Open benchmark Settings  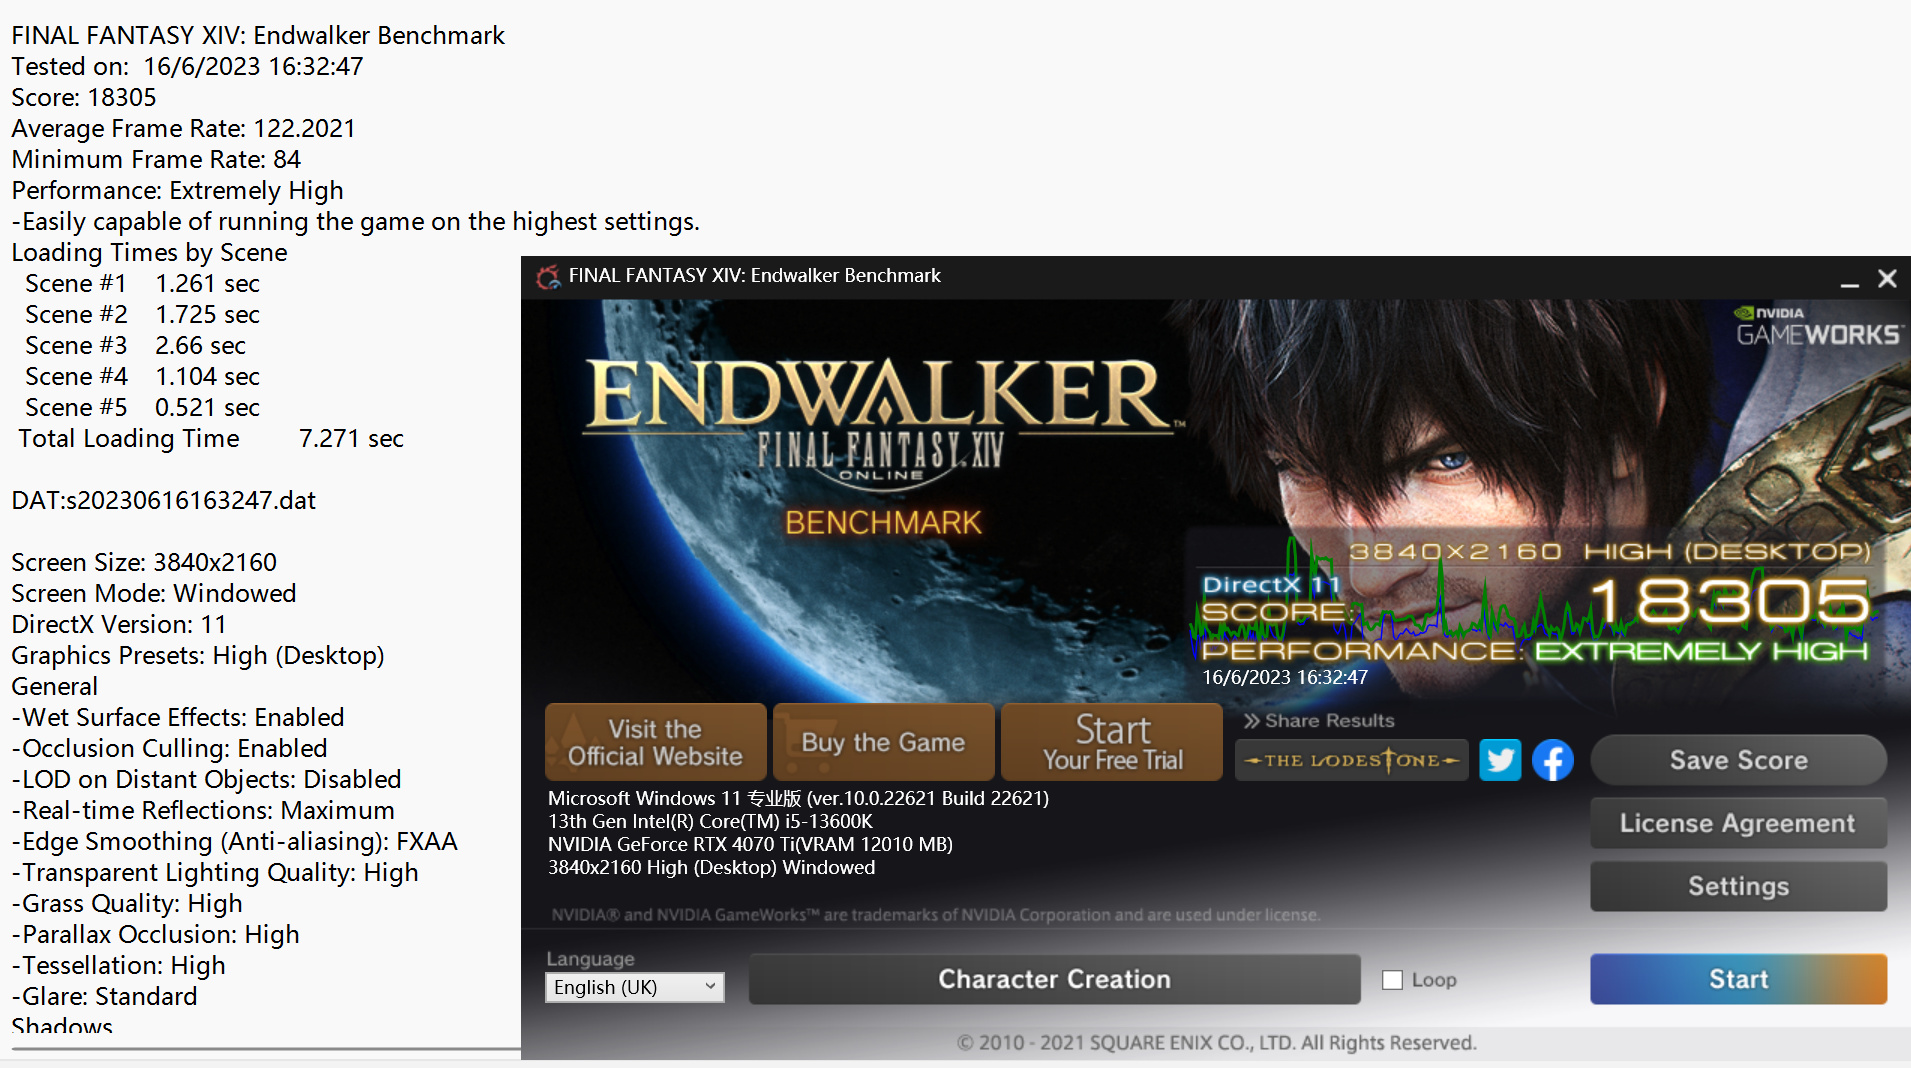click(x=1739, y=886)
